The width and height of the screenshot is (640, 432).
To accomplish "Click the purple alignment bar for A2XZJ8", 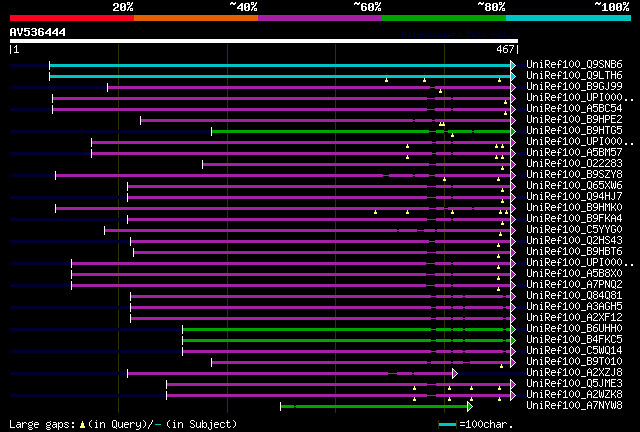I will coord(290,374).
